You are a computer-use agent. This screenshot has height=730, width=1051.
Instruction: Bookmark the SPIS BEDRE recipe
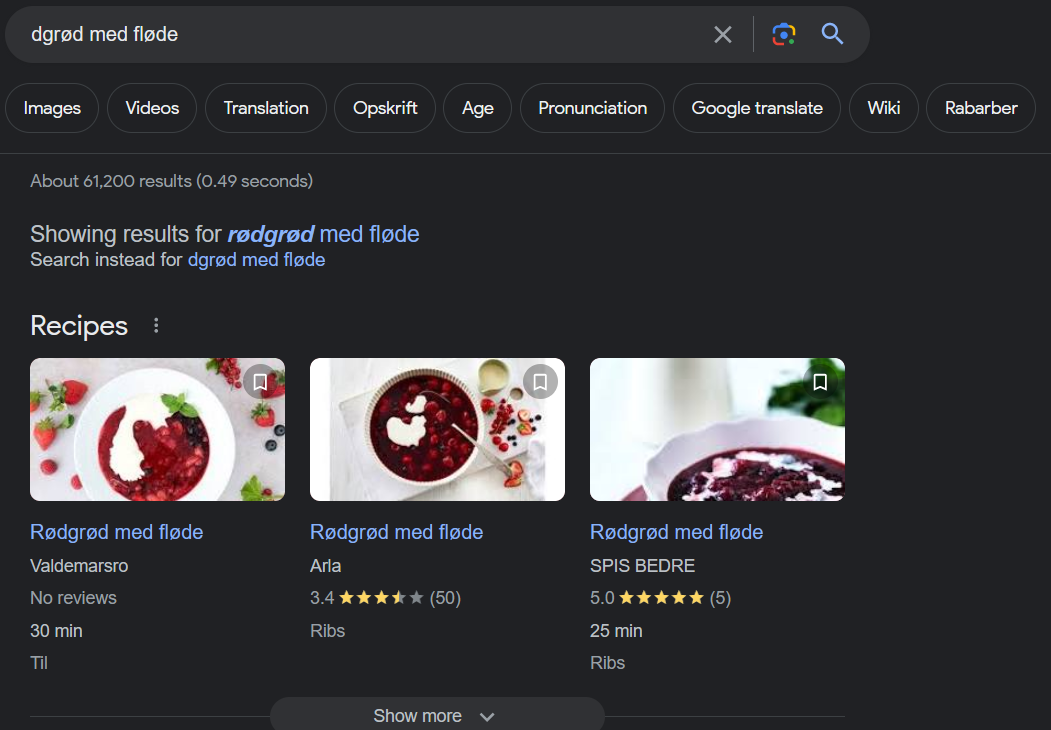coord(820,382)
